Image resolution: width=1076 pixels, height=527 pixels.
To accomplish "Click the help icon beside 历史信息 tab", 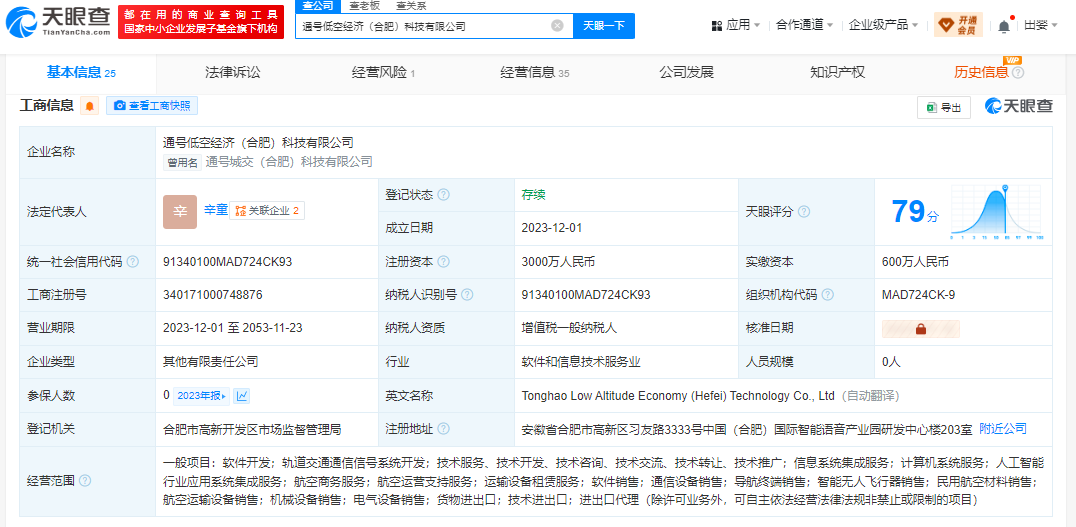I will pos(1018,73).
